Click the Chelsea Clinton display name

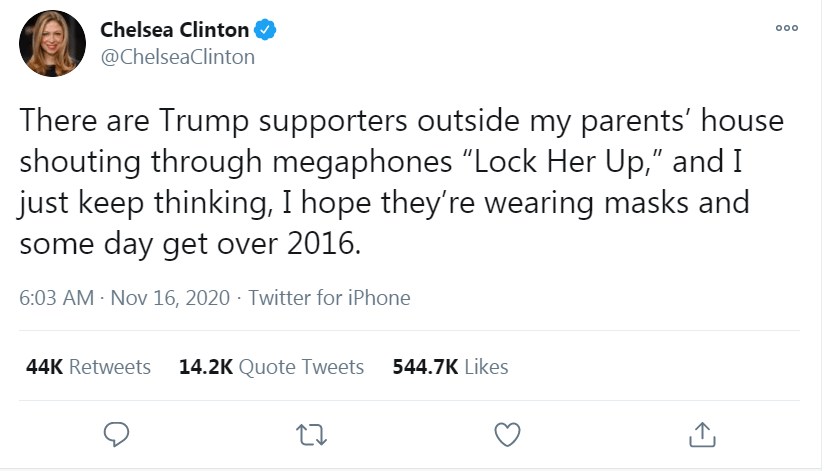pos(174,29)
